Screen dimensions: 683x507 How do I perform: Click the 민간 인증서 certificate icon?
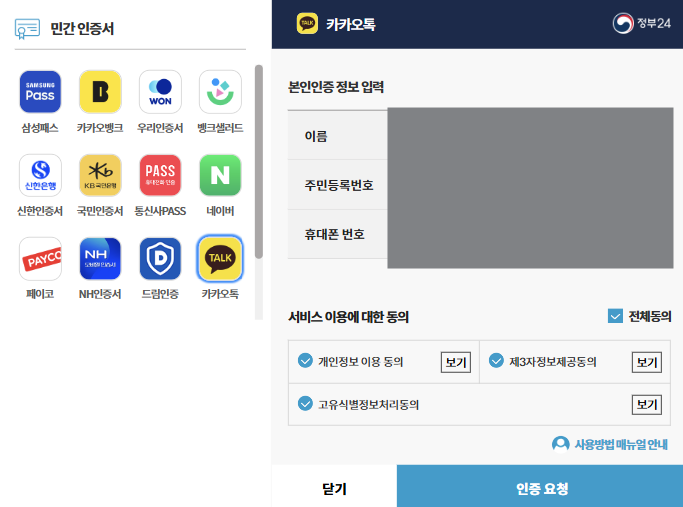[27, 29]
